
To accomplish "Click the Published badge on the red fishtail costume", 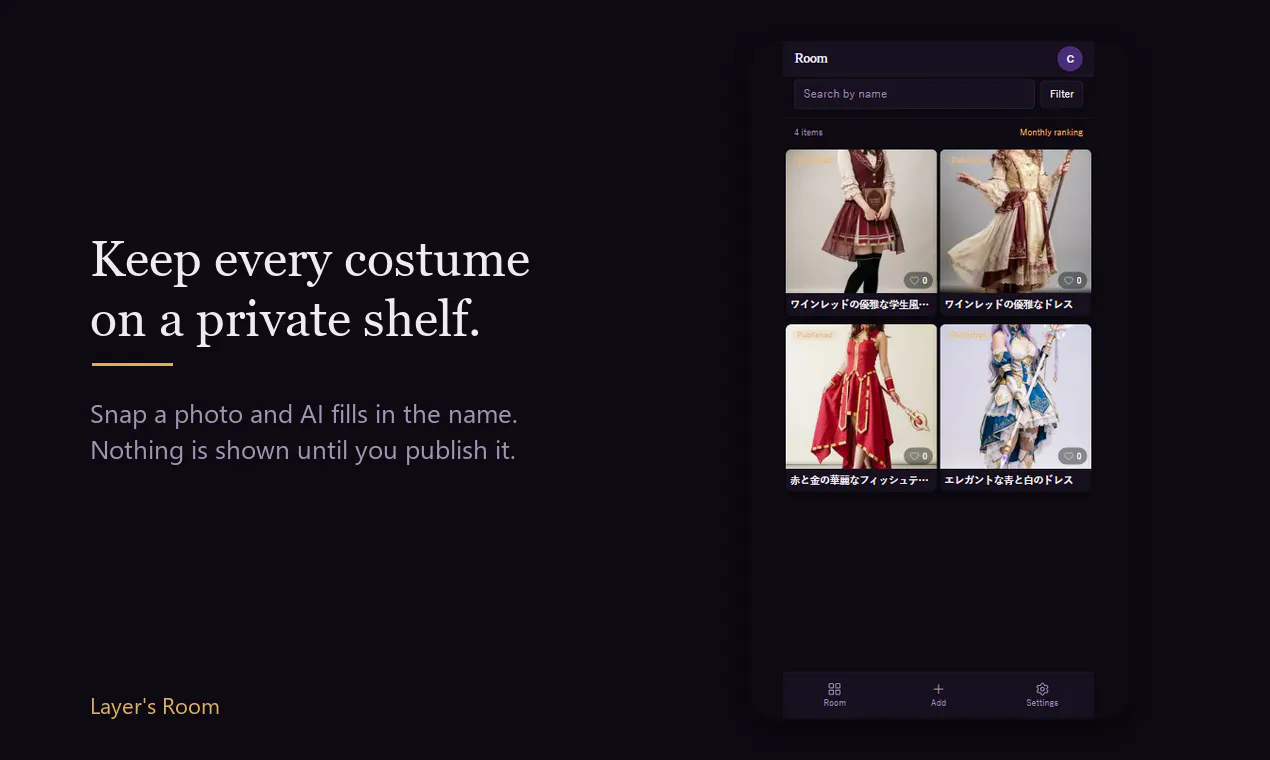I will pos(814,335).
